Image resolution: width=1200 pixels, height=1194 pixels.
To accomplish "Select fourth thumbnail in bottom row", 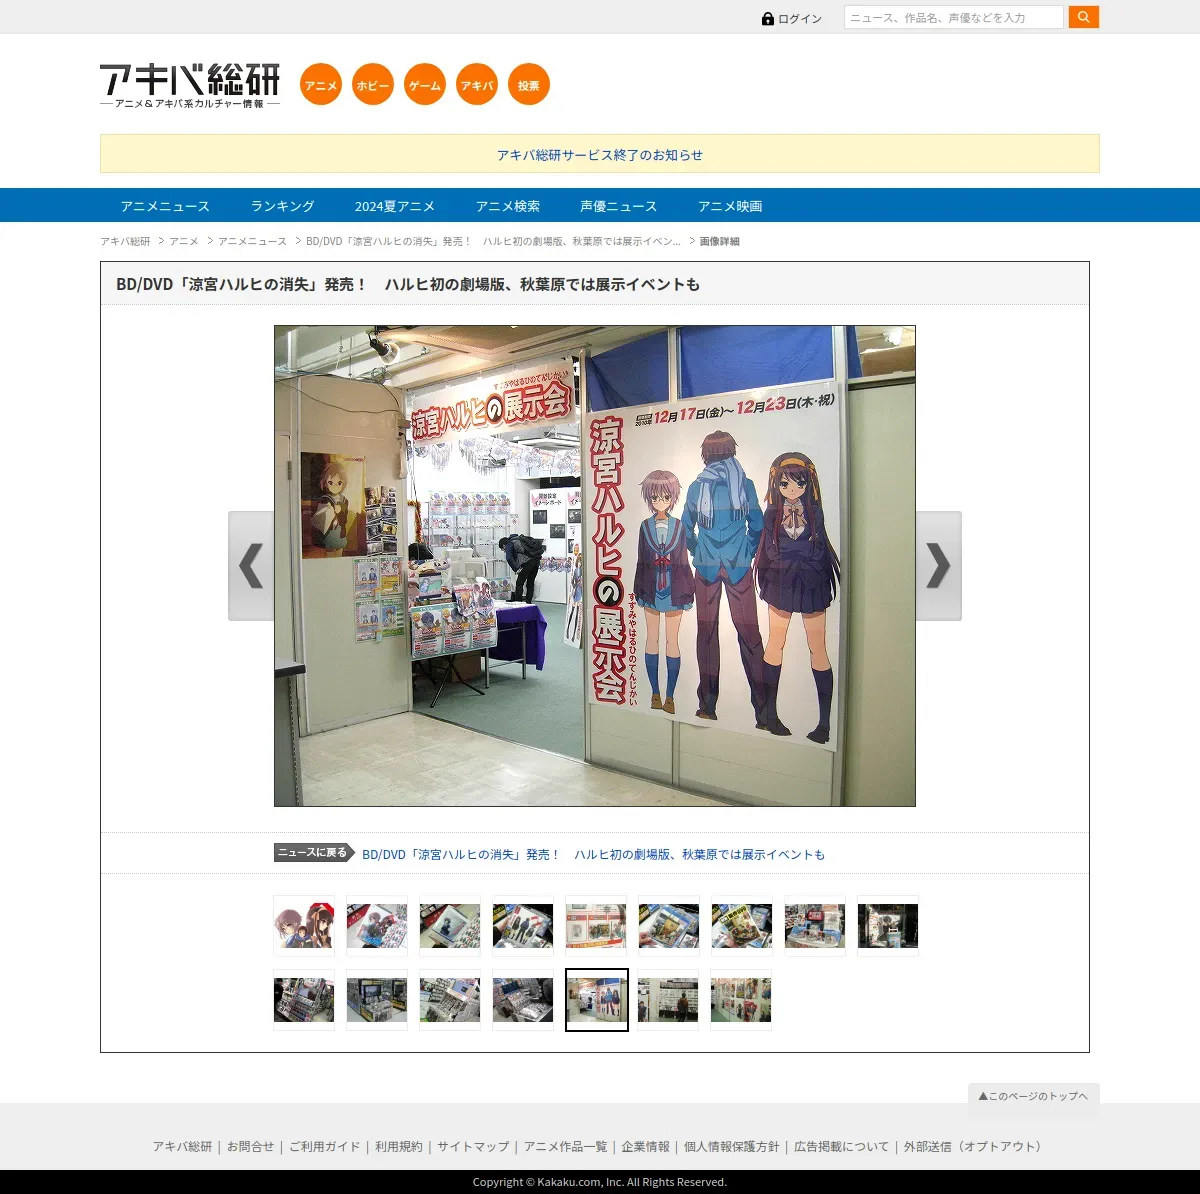I will point(523,999).
